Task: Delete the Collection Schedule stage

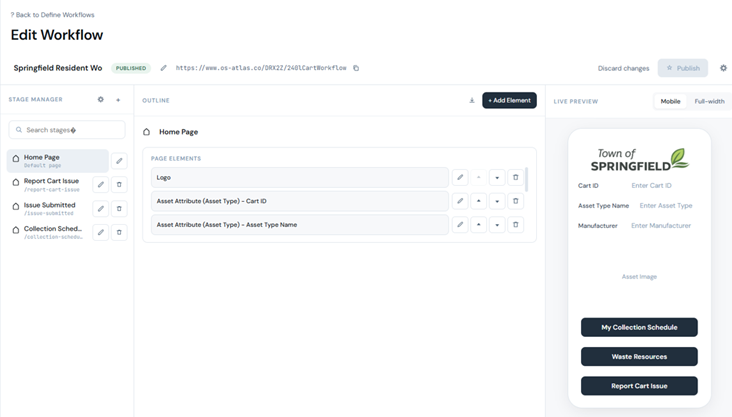Action: pos(119,232)
